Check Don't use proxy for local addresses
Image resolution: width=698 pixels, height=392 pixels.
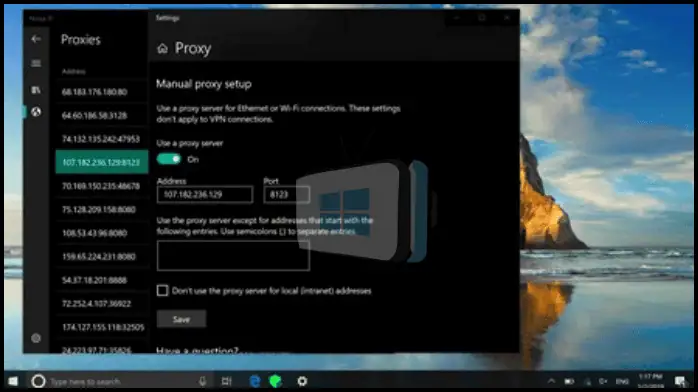(x=162, y=291)
